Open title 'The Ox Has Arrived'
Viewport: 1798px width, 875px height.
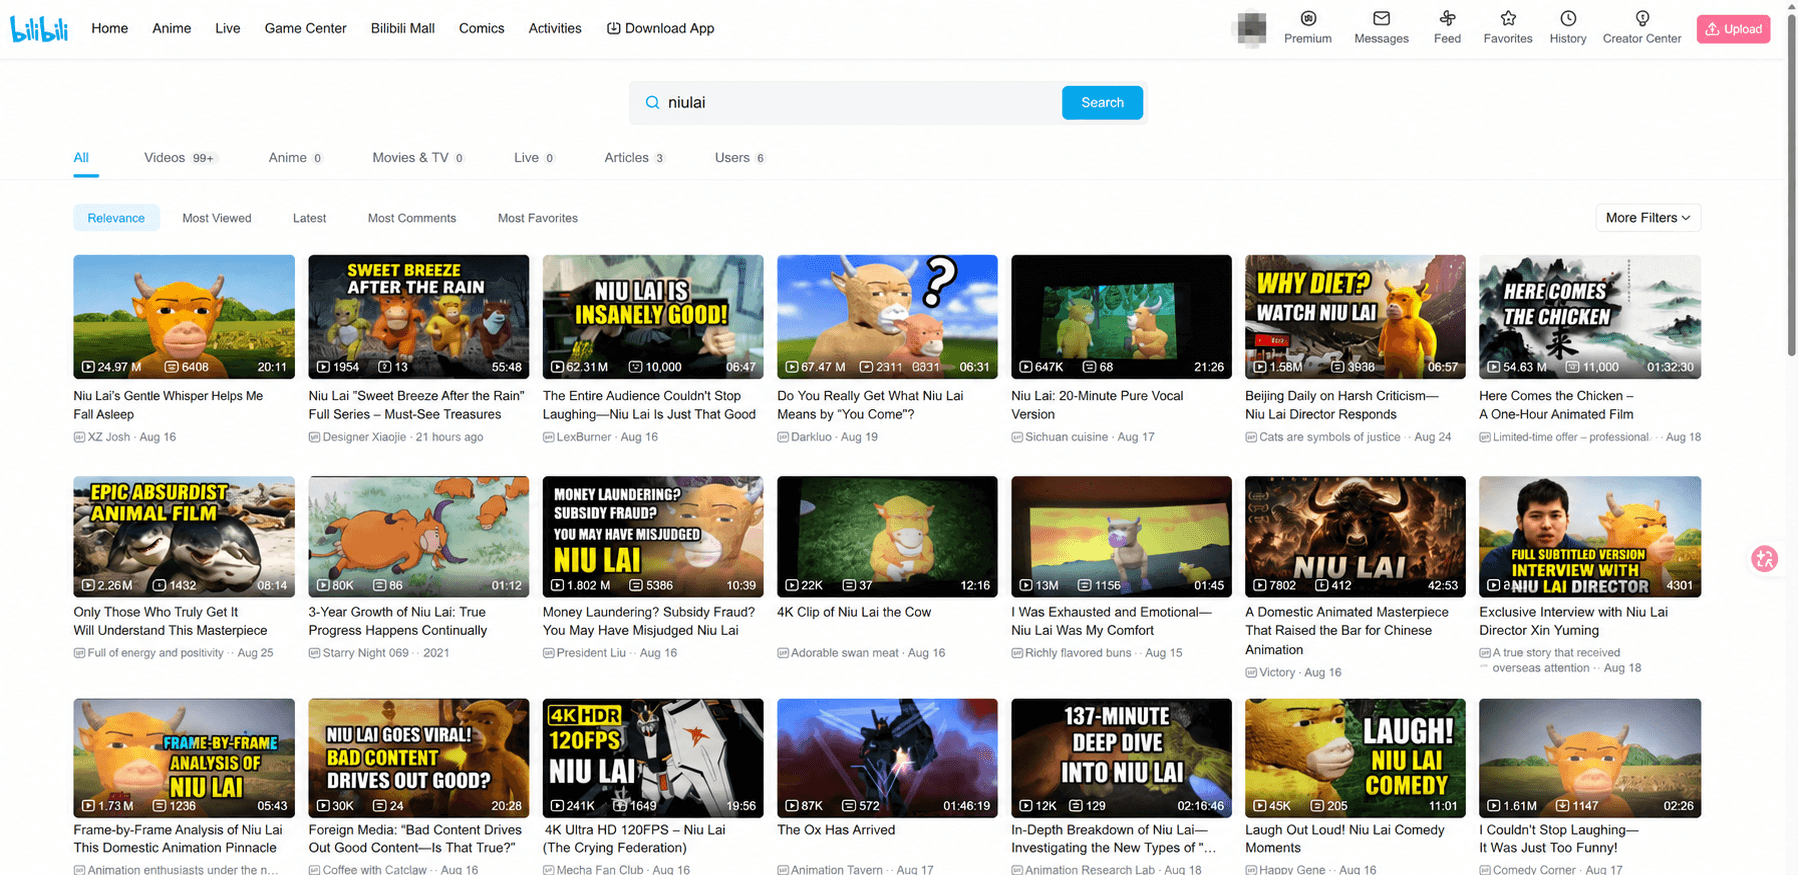point(836,830)
